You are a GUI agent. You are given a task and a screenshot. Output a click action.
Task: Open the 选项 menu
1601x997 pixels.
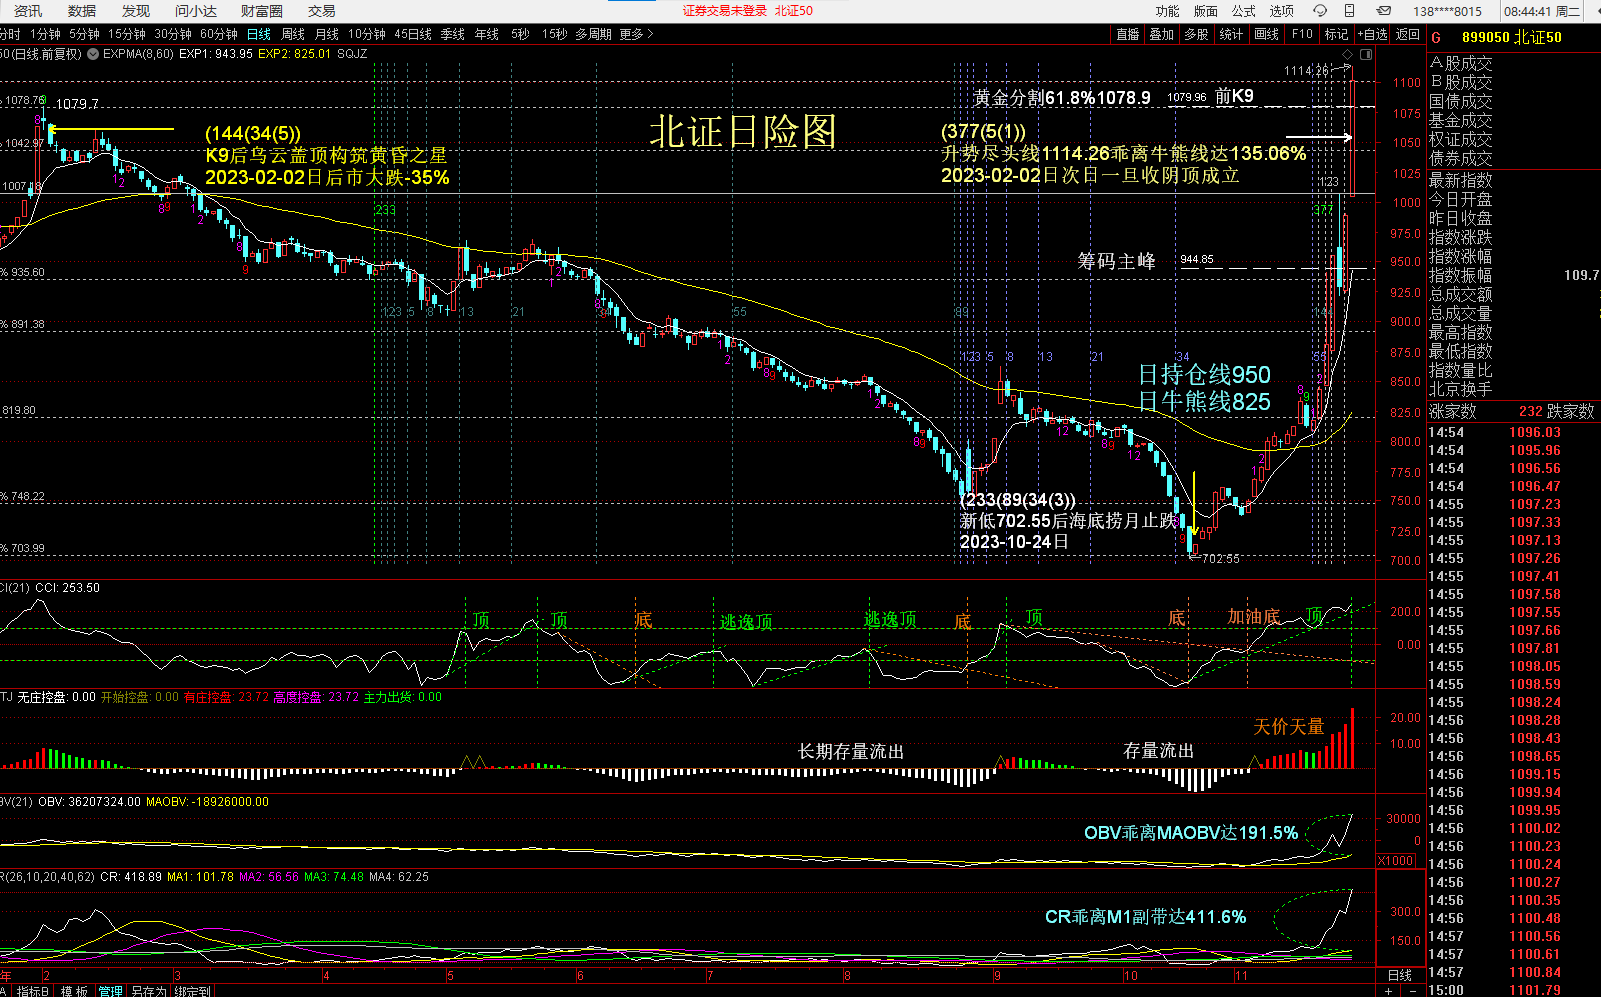pos(1282,11)
